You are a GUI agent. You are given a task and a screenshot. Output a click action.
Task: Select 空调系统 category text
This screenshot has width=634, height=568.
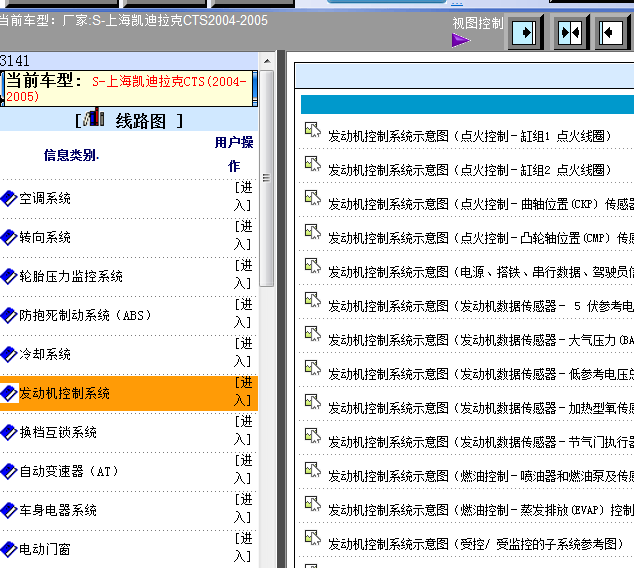click(x=45, y=198)
